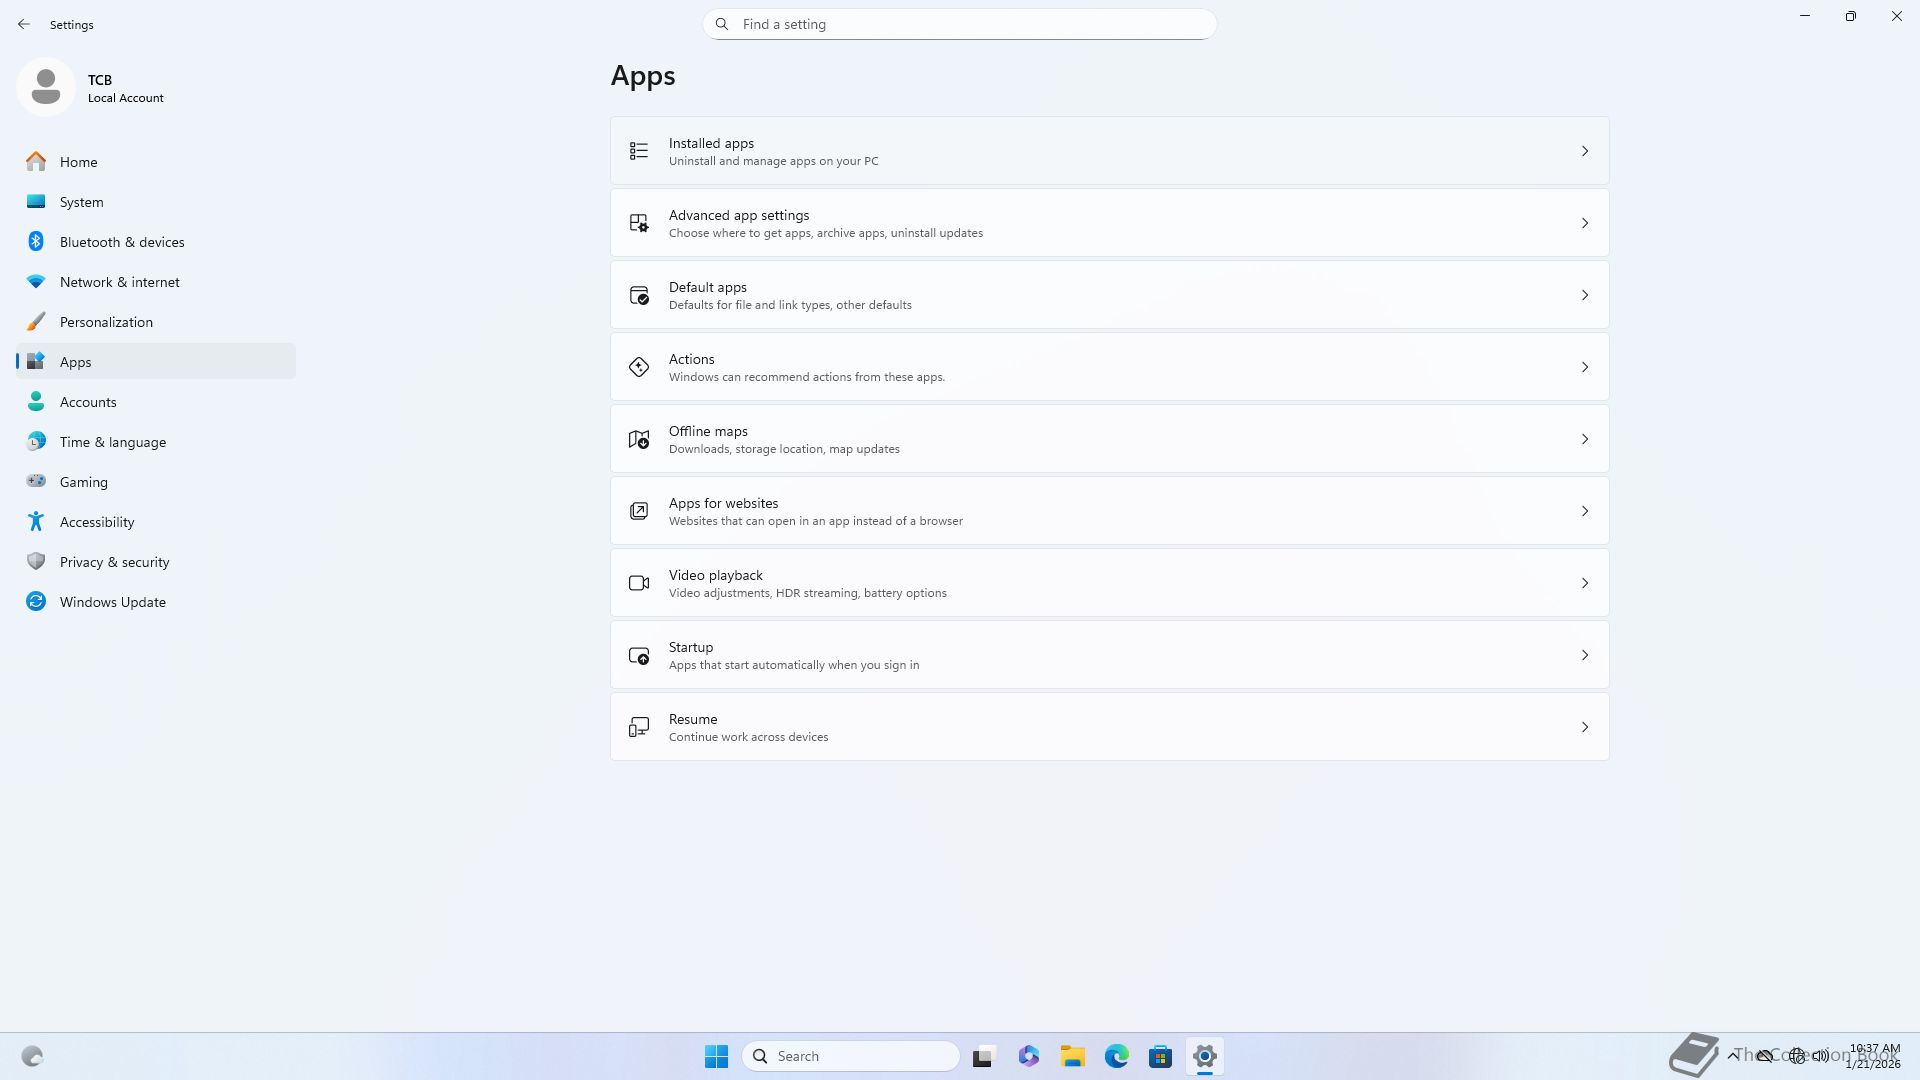Click the Installed apps list icon
Image resolution: width=1920 pixels, height=1080 pixels.
(x=638, y=151)
